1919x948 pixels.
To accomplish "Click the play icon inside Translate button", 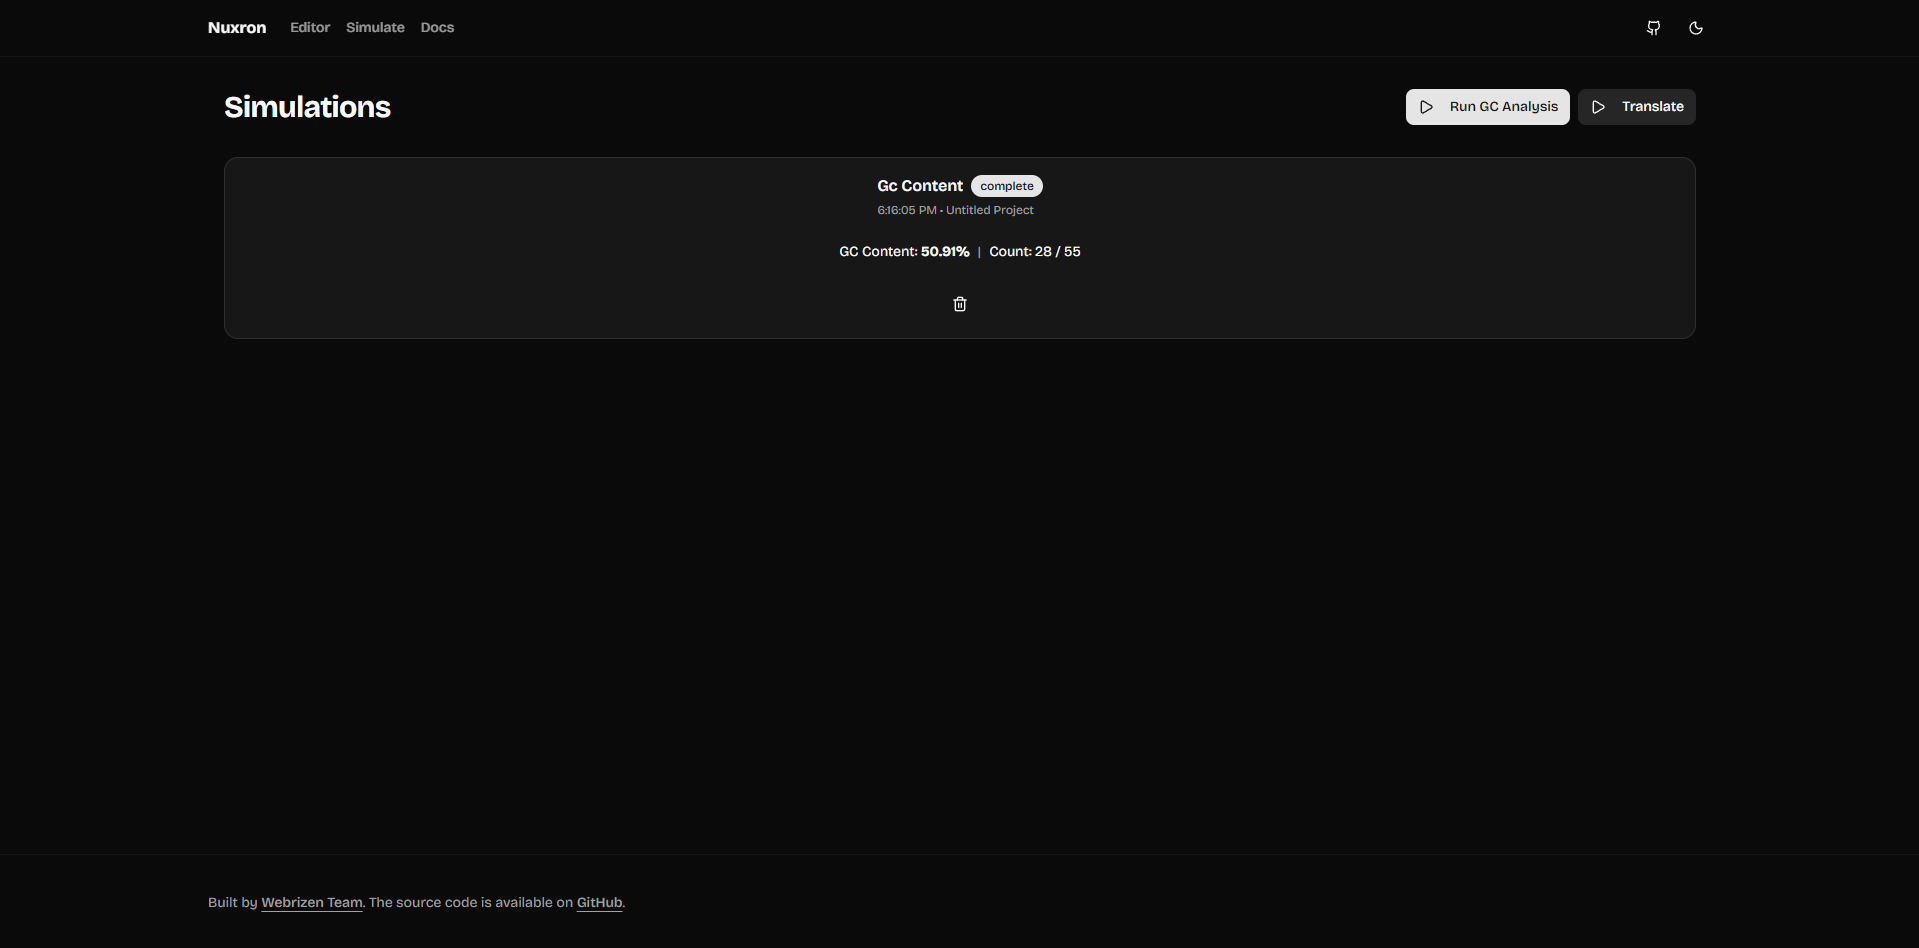I will coord(1598,106).
